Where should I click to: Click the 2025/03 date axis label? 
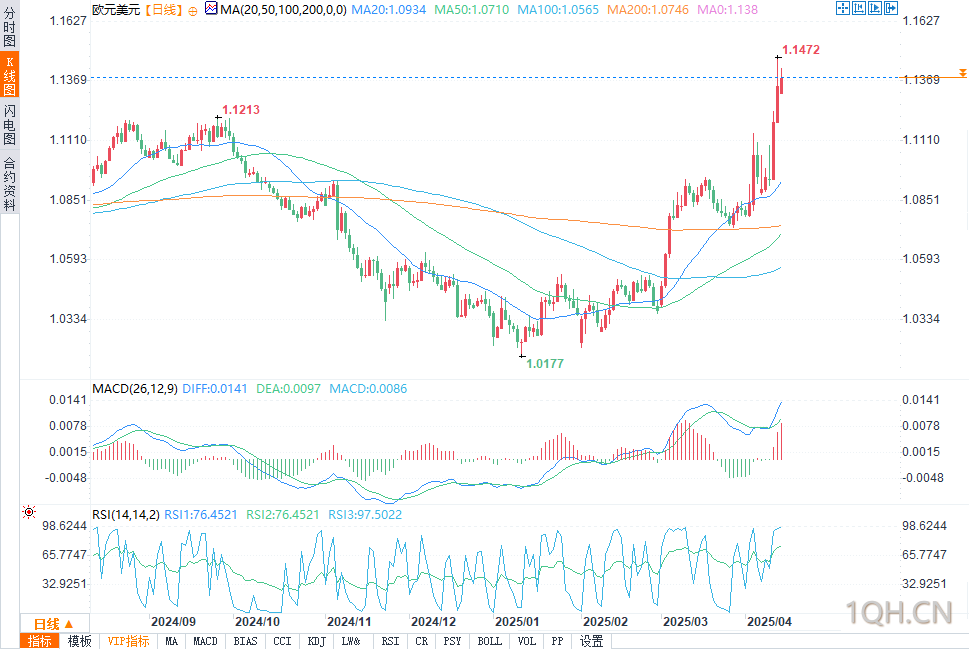(x=685, y=622)
